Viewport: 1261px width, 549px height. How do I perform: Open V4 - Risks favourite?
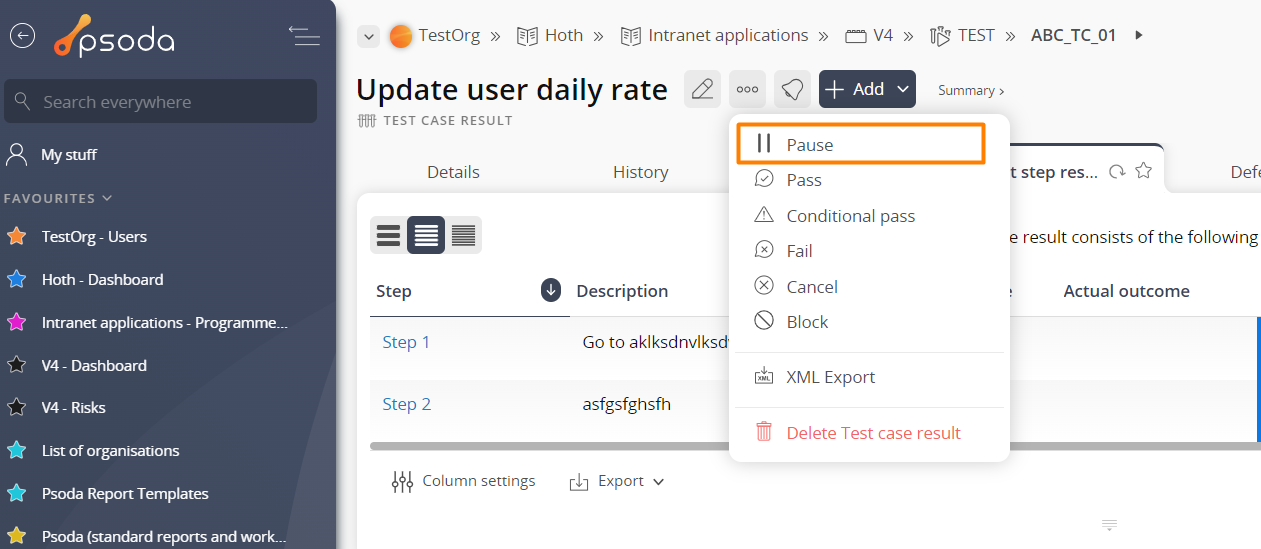click(x=73, y=408)
